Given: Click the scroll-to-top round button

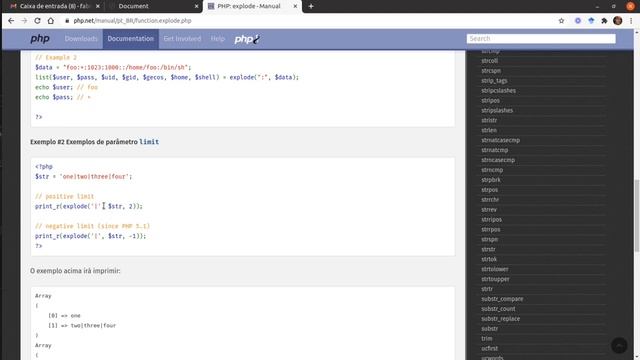Looking at the screenshot, I should 619,345.
